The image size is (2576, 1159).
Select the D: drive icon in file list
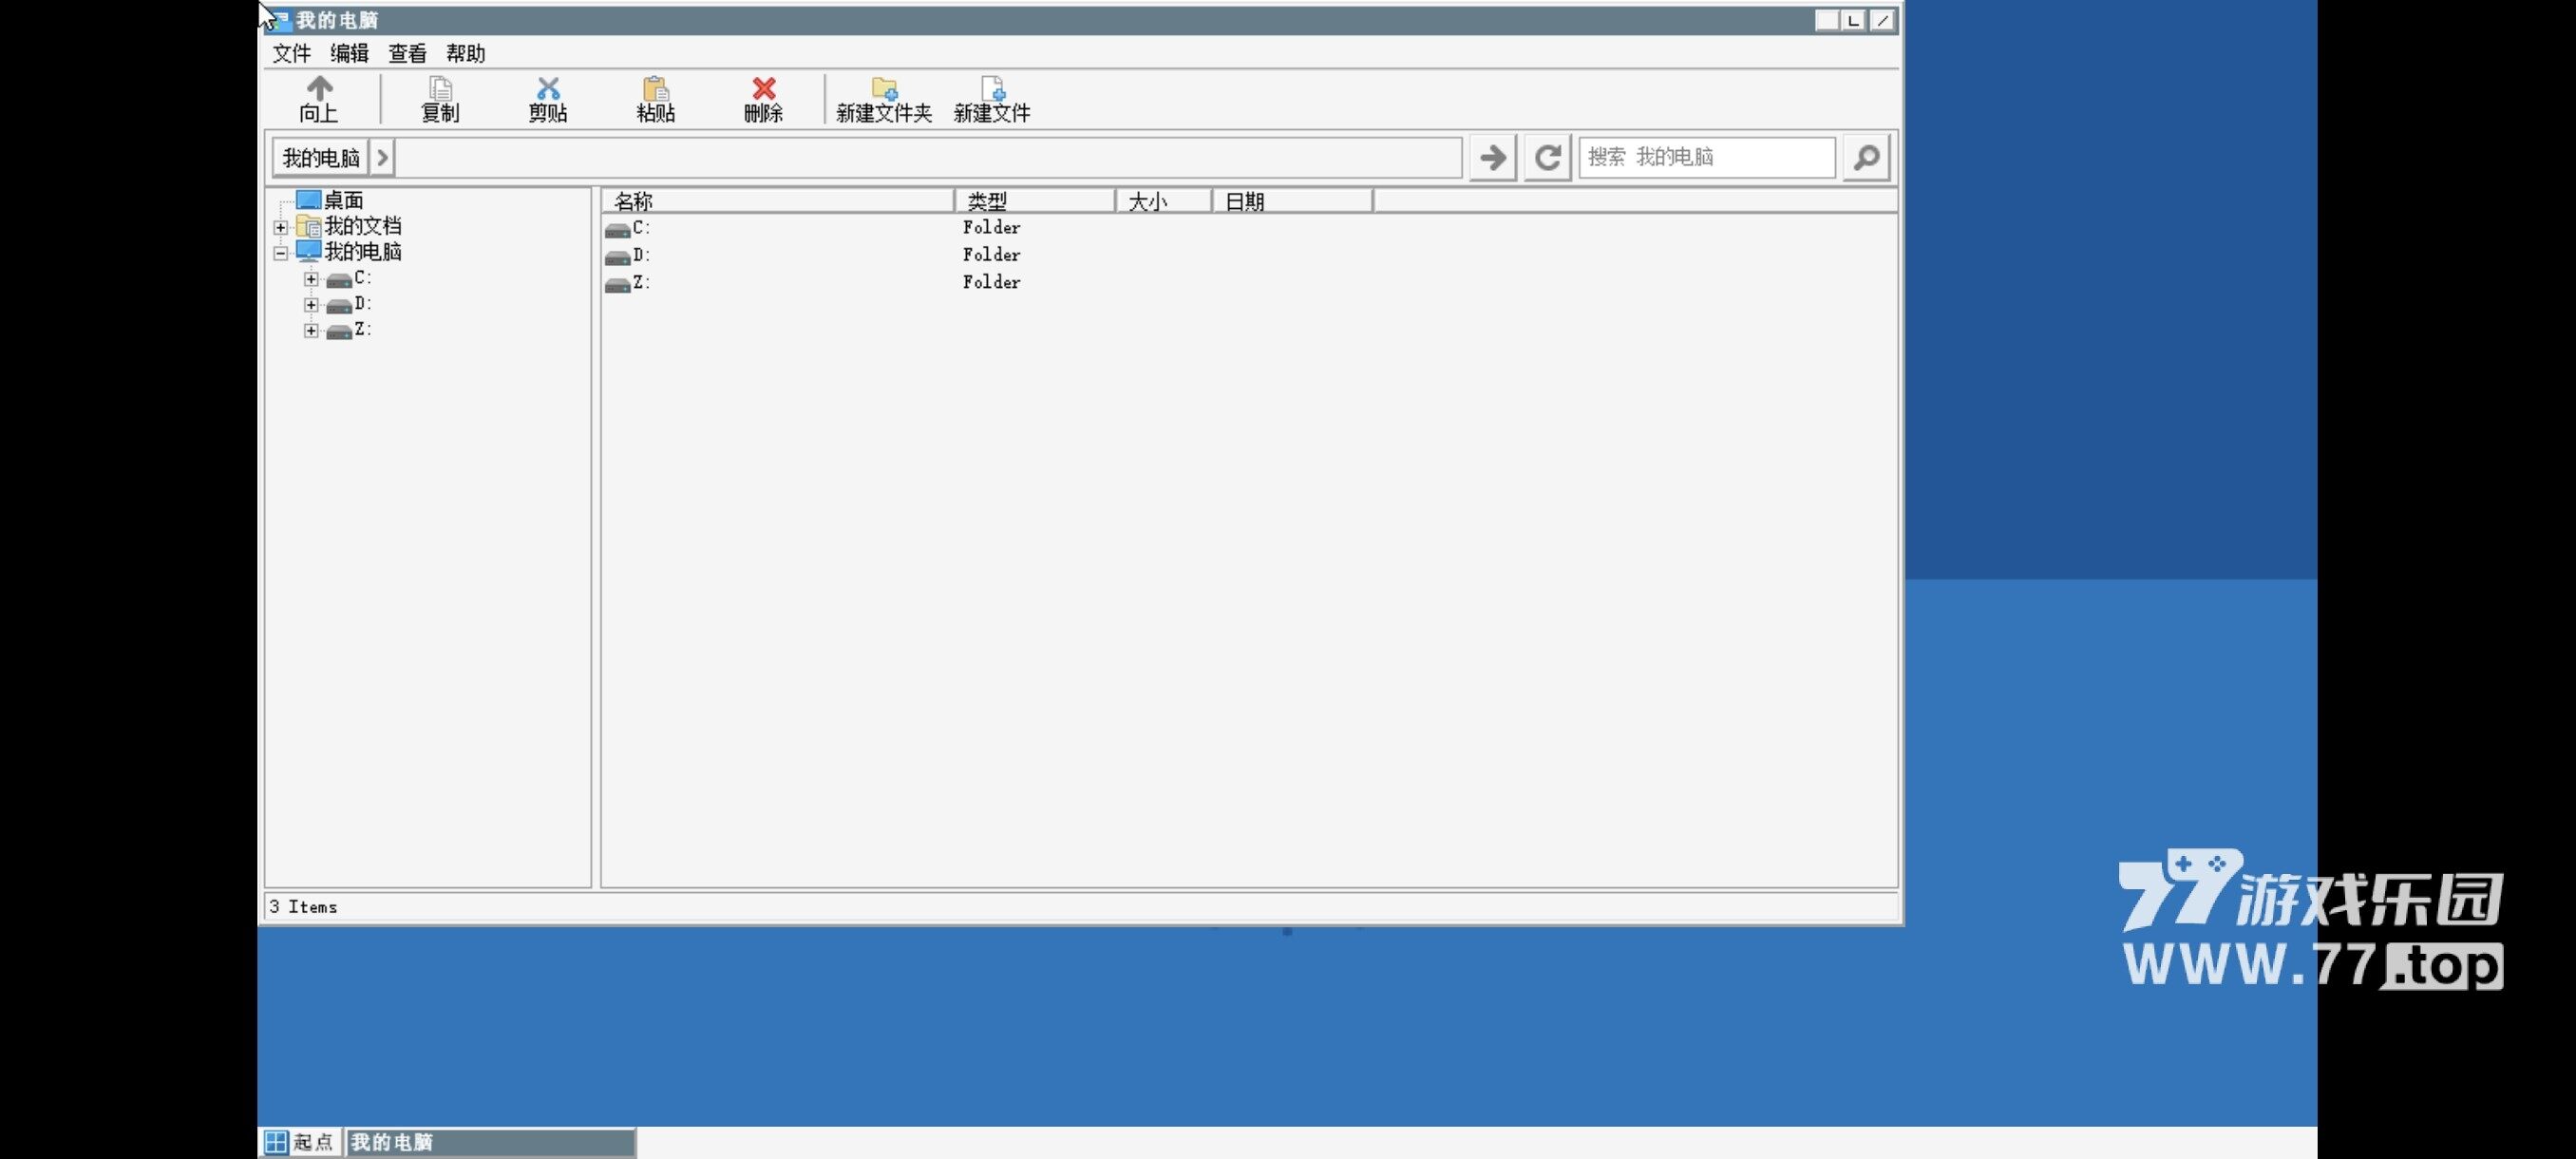click(x=618, y=256)
